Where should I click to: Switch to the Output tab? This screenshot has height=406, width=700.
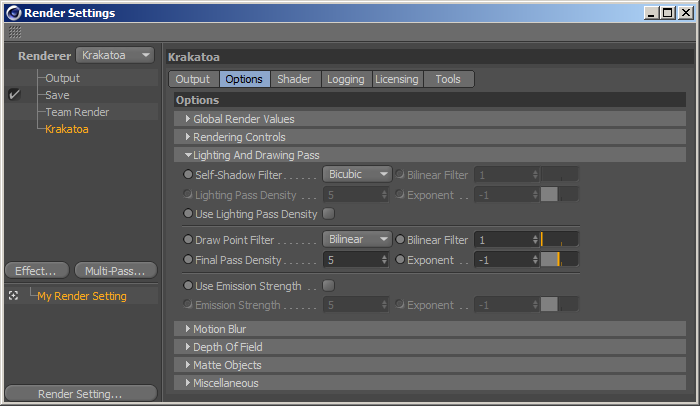(x=194, y=79)
